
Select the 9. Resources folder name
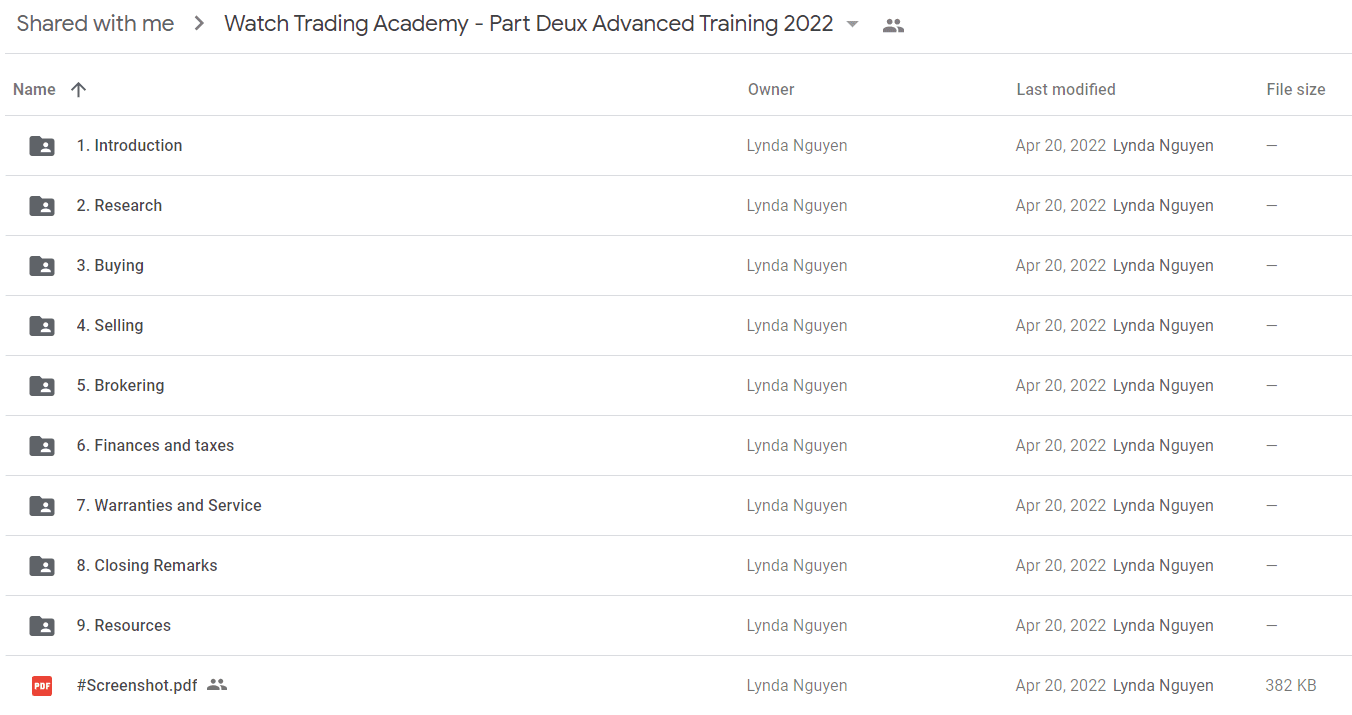pyautogui.click(x=124, y=626)
